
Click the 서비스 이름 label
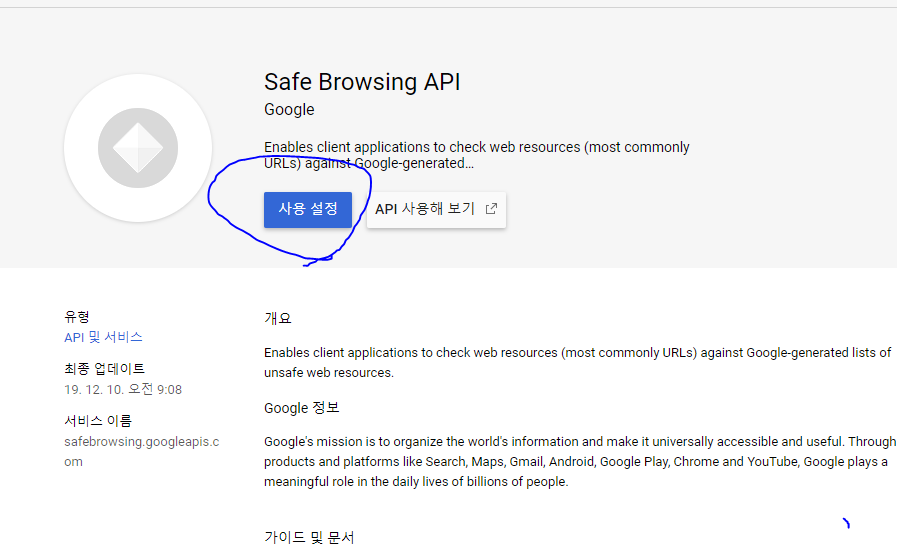click(x=98, y=421)
